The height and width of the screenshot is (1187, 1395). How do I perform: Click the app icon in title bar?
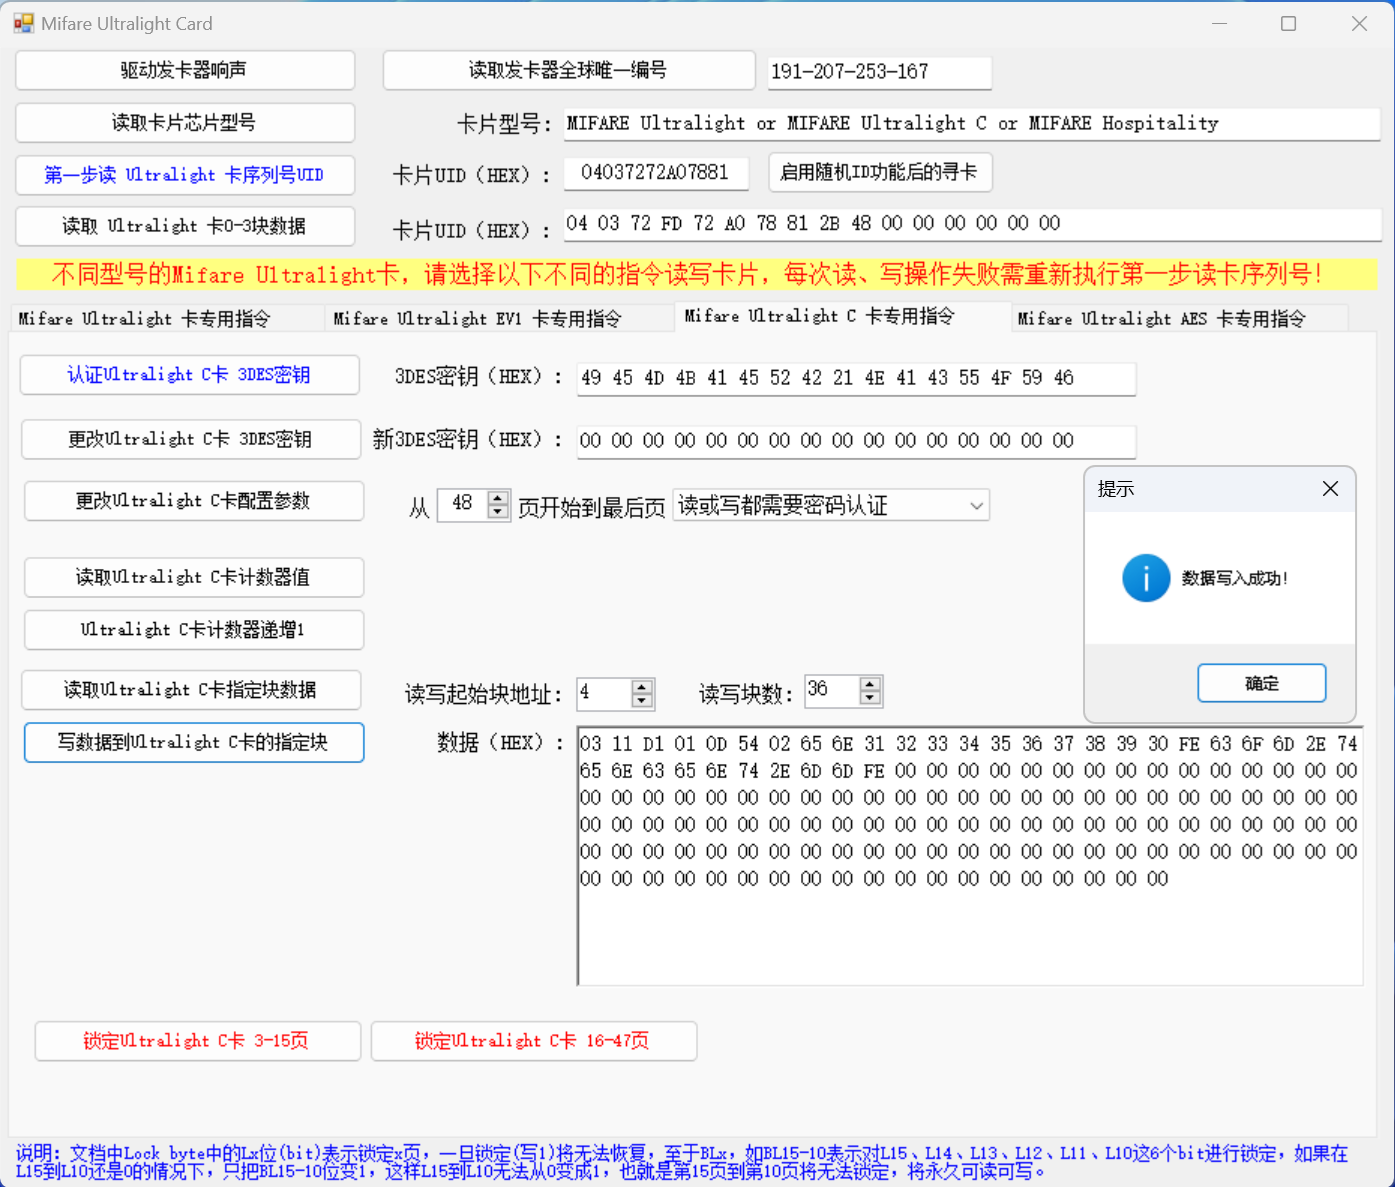coord(23,23)
